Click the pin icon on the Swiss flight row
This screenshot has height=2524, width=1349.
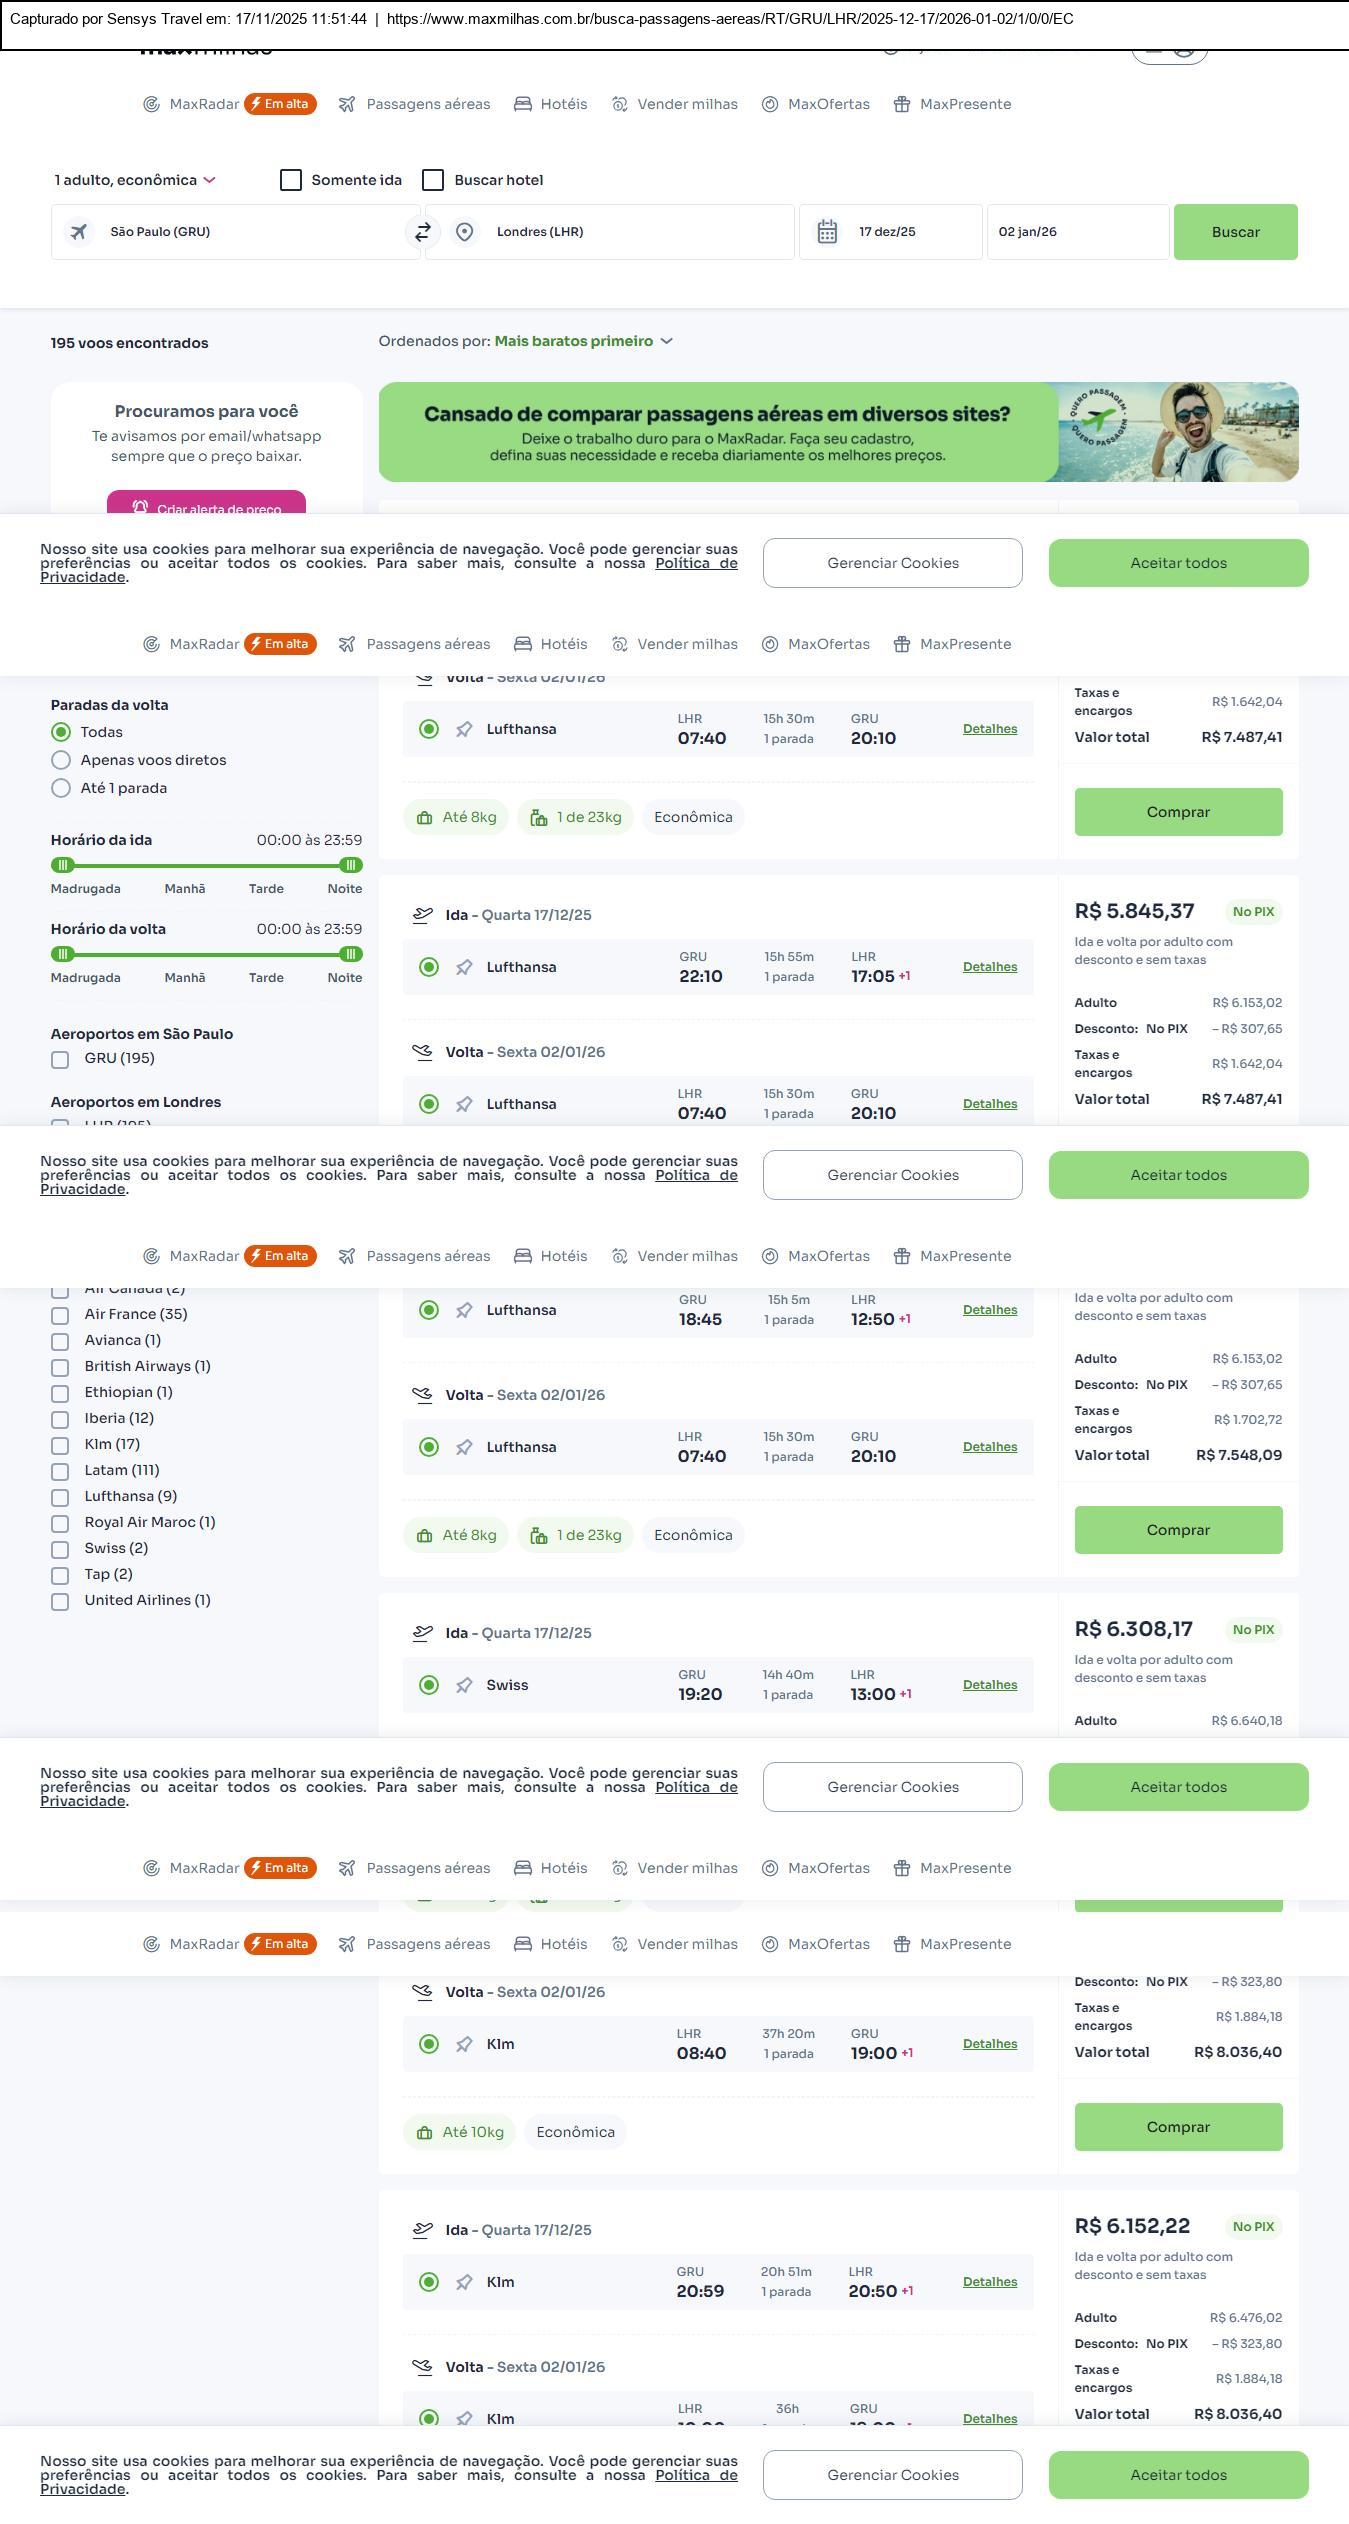464,1685
